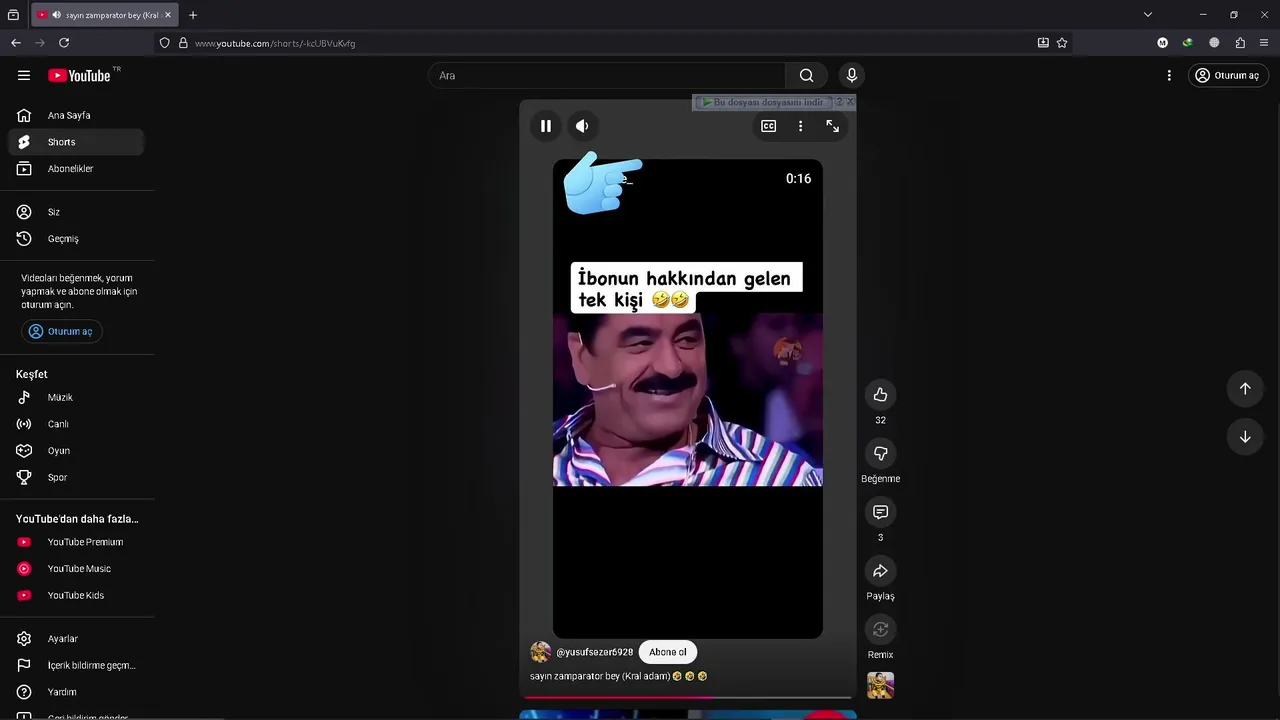
Task: Bookmark this page with star icon
Action: [1062, 43]
